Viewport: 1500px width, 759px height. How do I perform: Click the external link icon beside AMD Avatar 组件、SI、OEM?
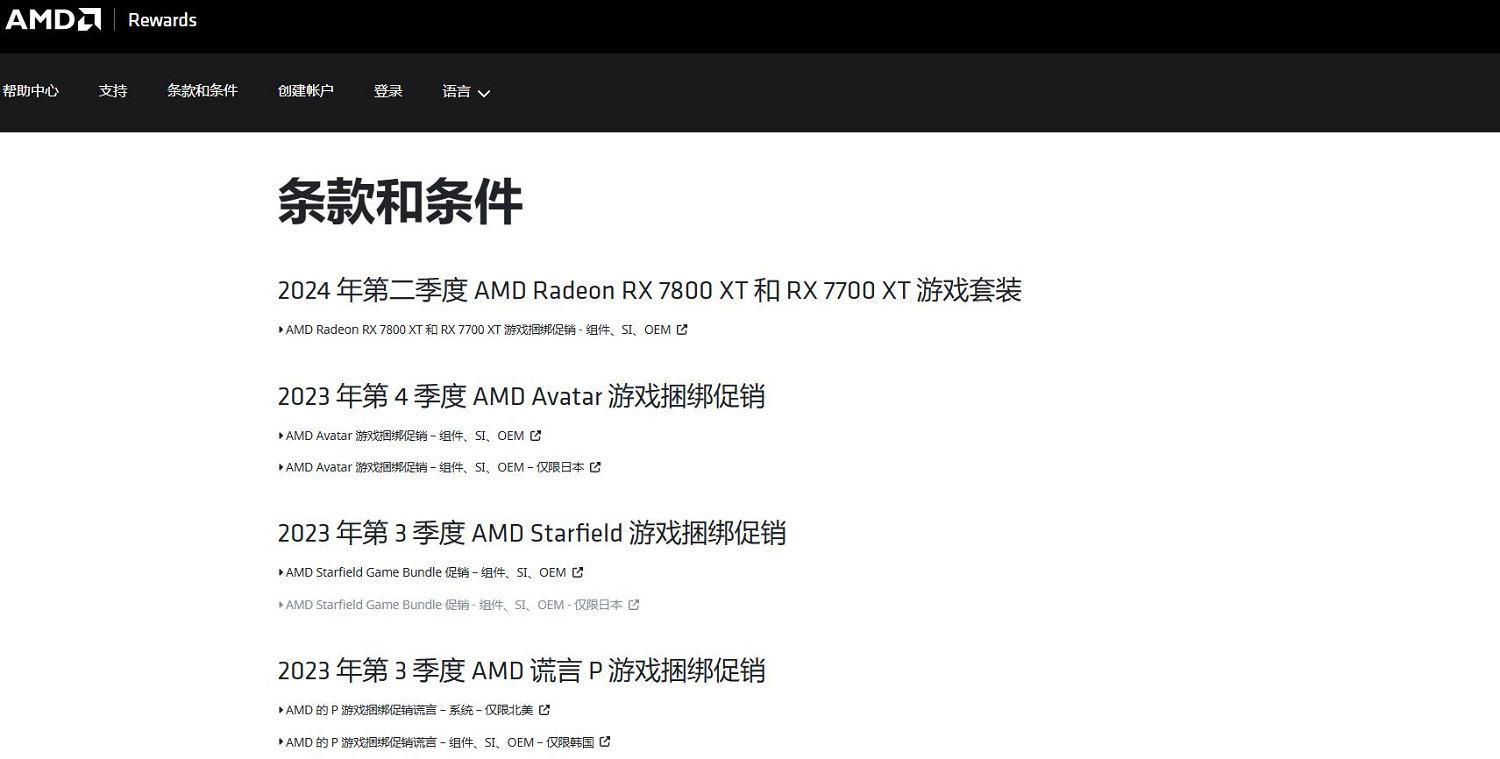click(537, 435)
